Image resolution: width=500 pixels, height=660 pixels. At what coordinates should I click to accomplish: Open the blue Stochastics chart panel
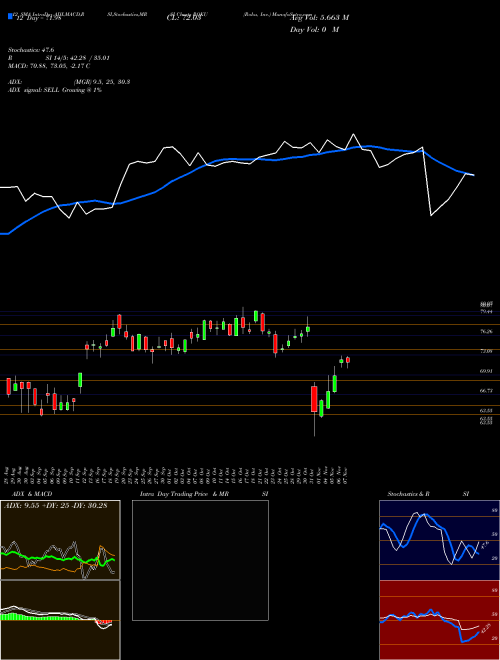[439, 540]
